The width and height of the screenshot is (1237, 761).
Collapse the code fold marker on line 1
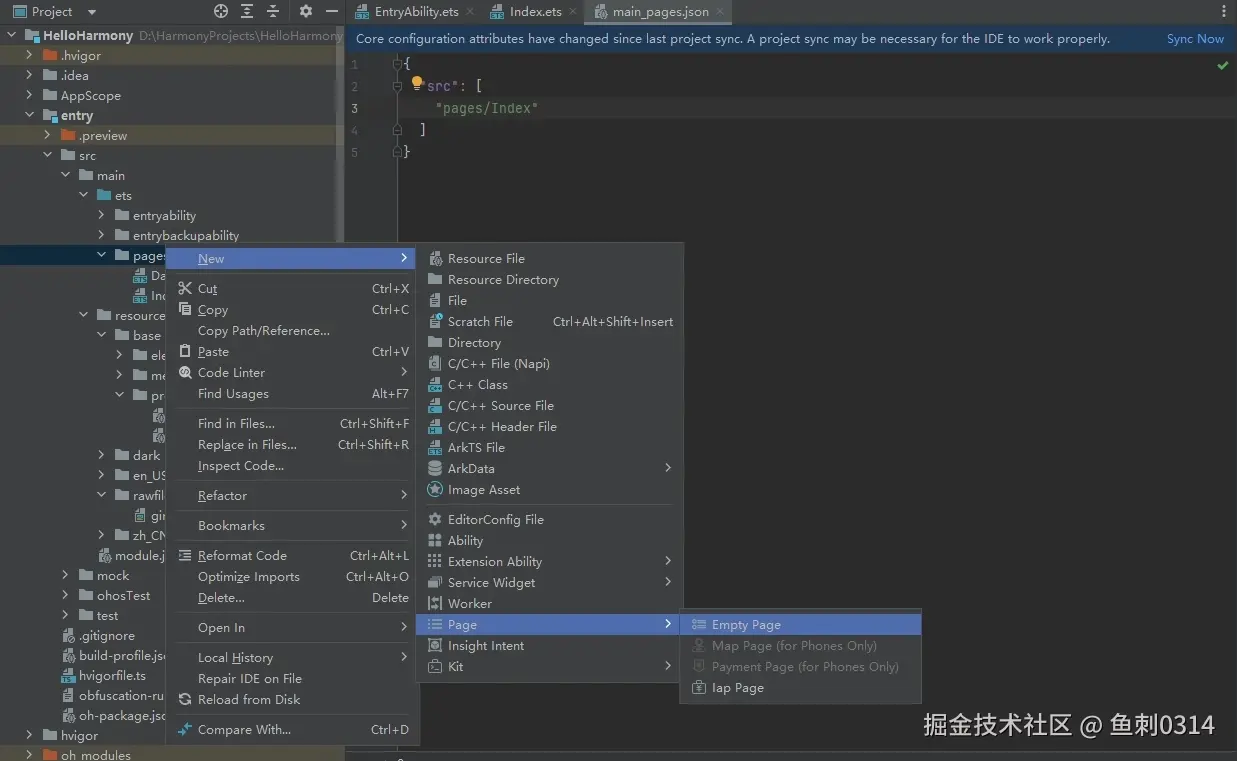[397, 64]
